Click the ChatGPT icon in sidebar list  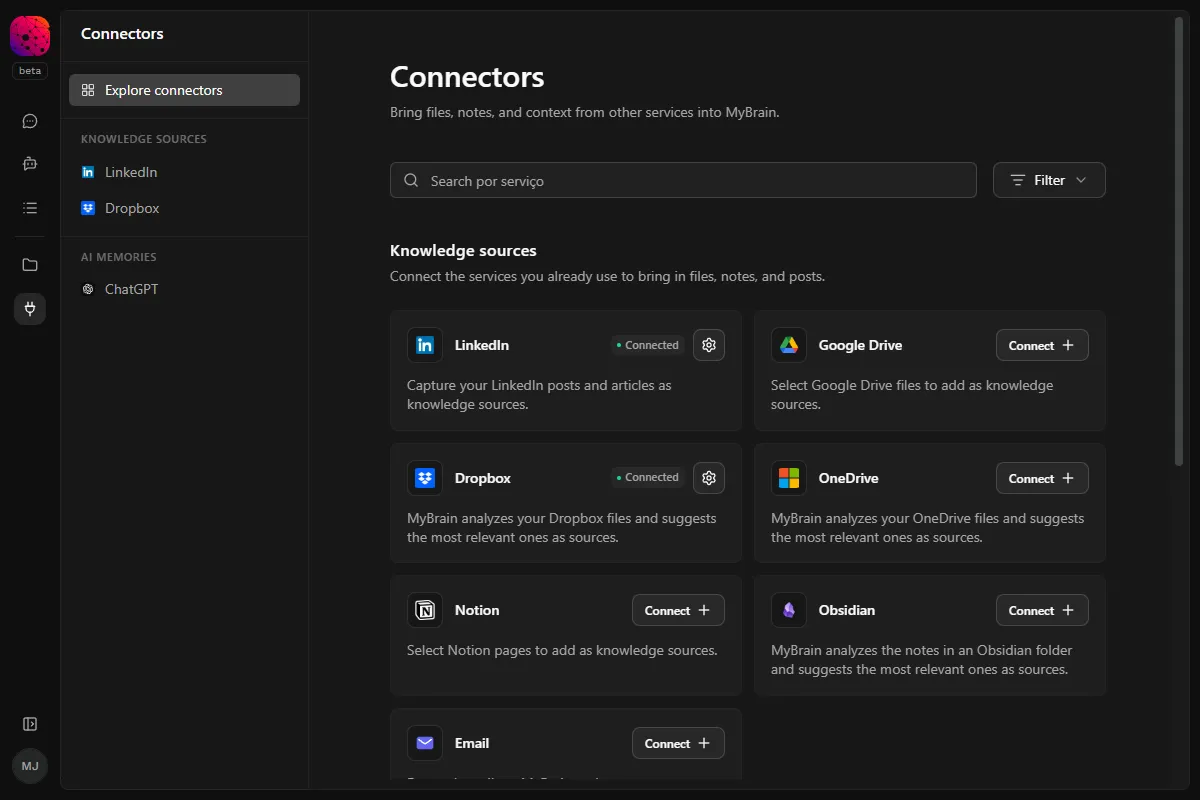tap(88, 289)
